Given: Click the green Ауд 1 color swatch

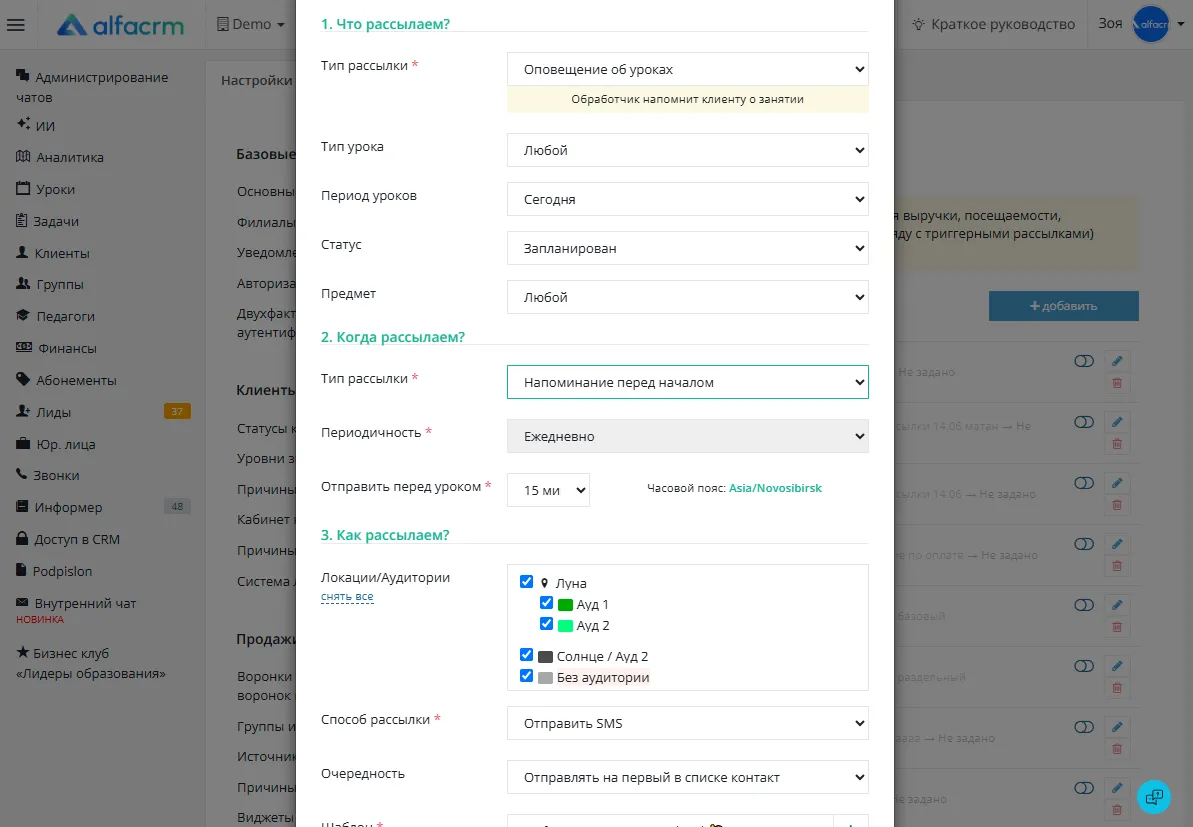Looking at the screenshot, I should click(565, 605).
